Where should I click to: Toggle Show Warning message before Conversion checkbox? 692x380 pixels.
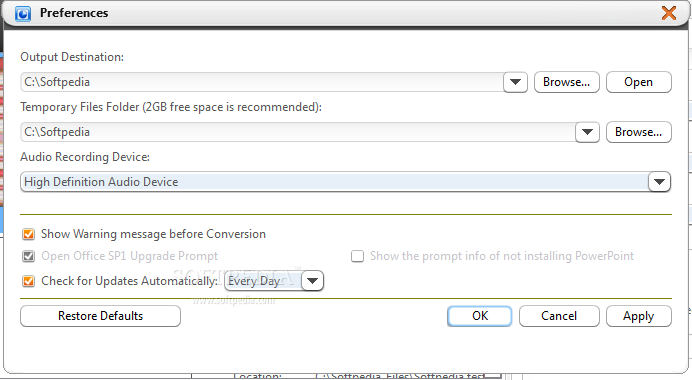coord(29,234)
